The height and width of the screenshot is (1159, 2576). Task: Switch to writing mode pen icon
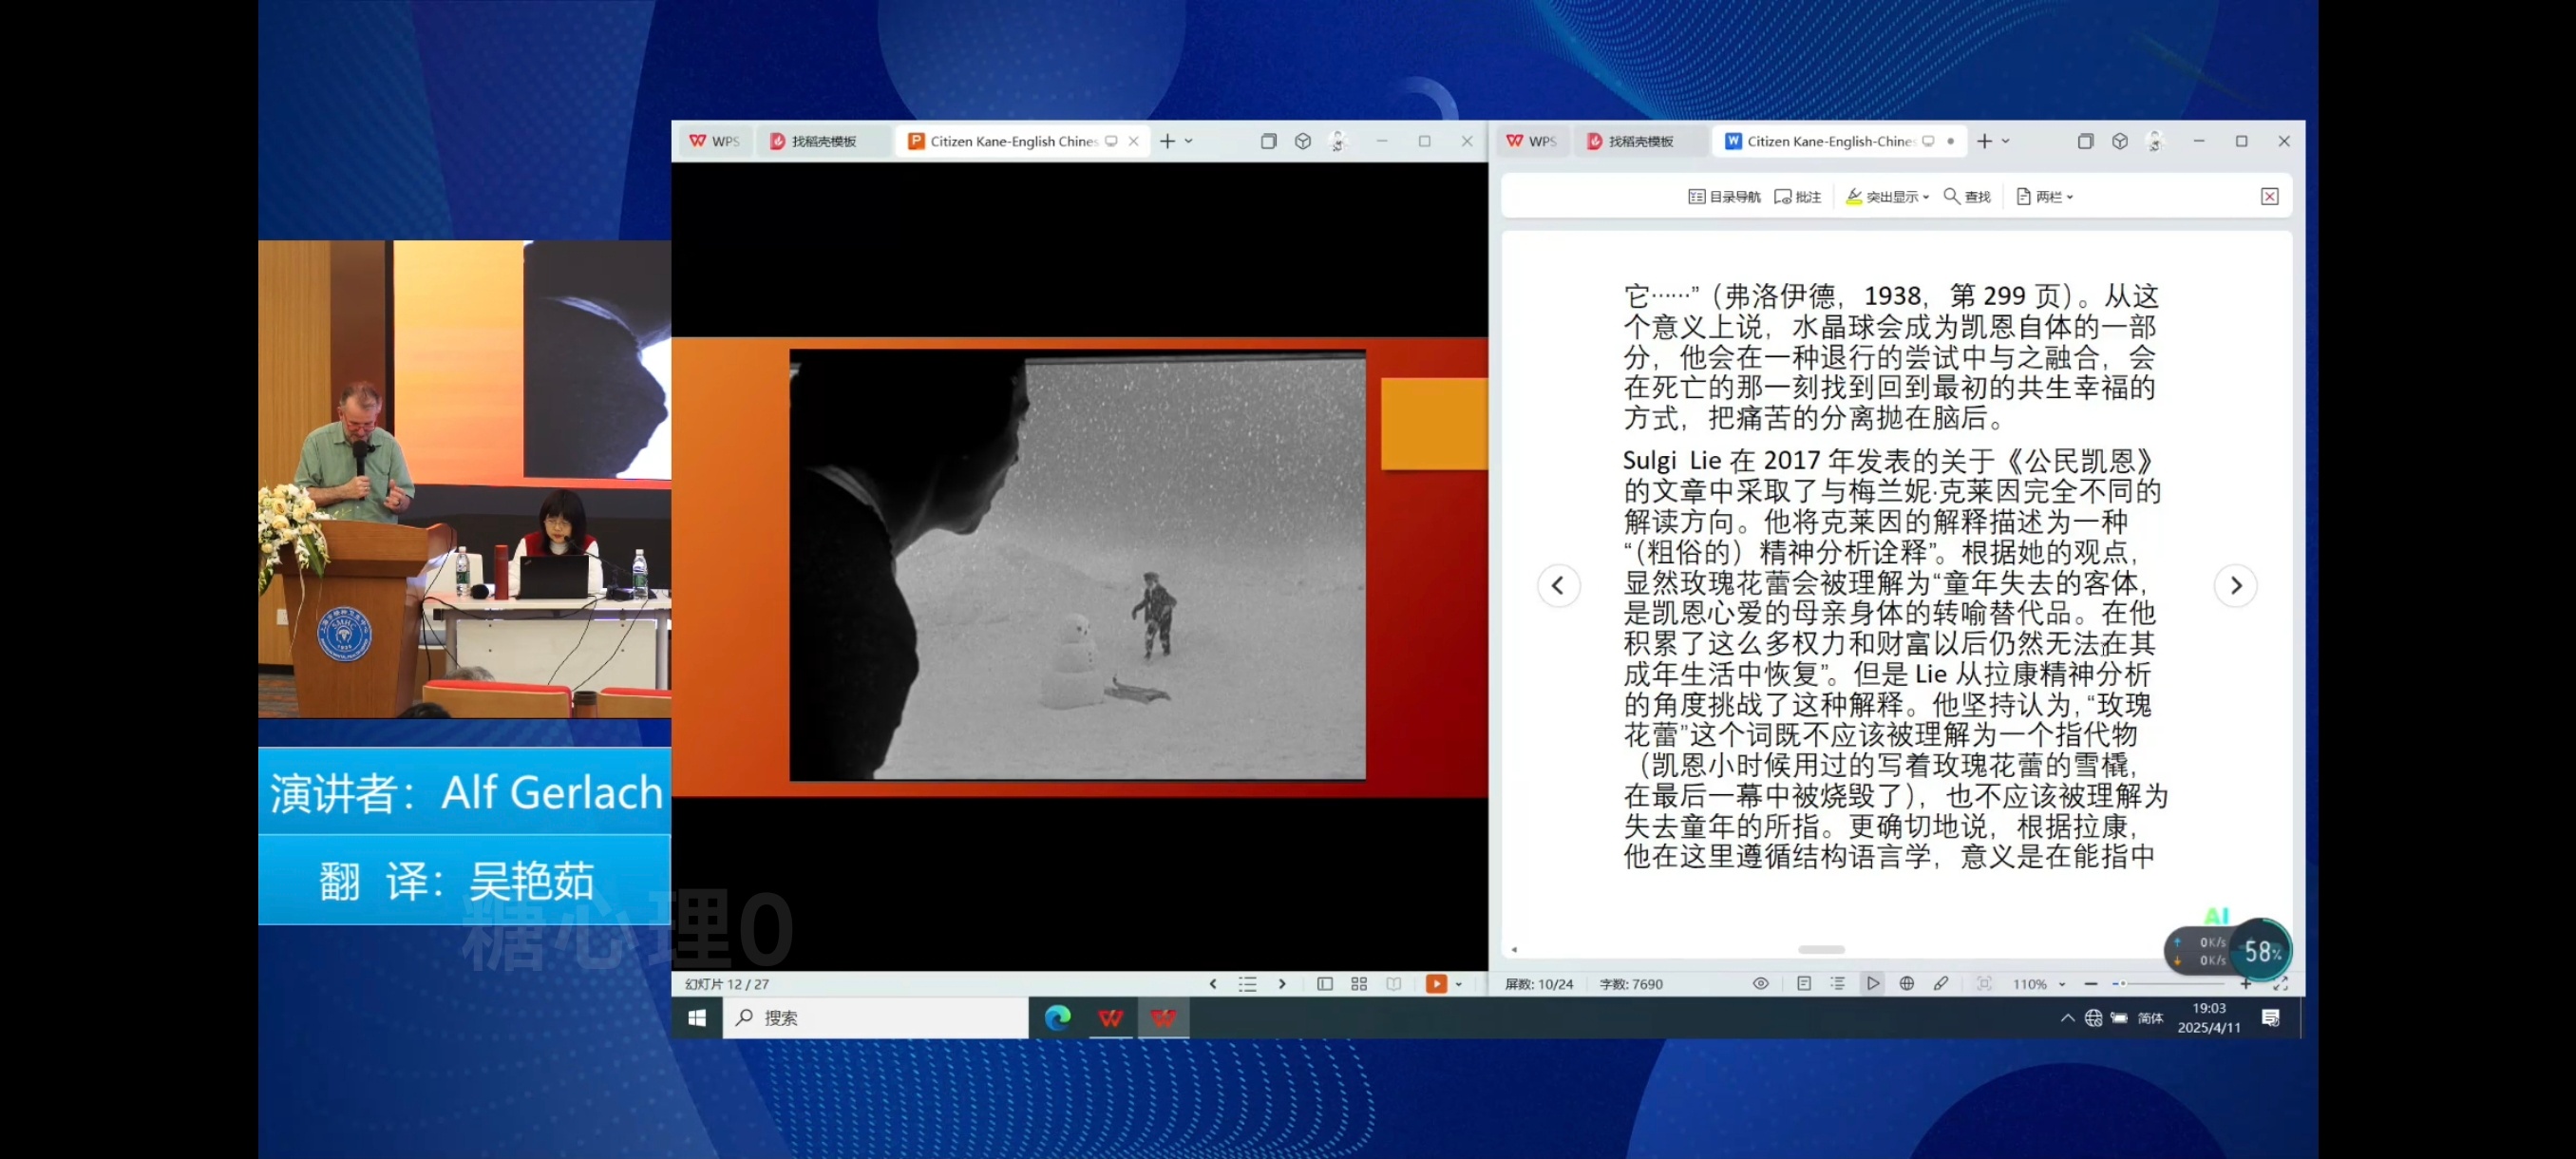(1941, 984)
